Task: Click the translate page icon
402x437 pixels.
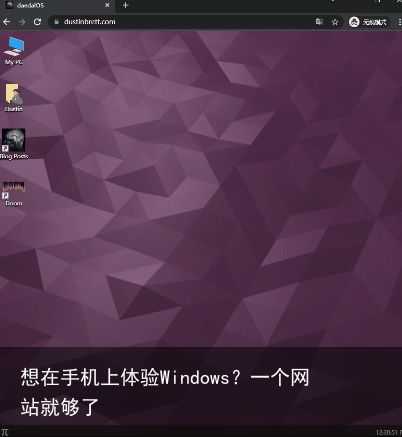Action: click(x=319, y=22)
